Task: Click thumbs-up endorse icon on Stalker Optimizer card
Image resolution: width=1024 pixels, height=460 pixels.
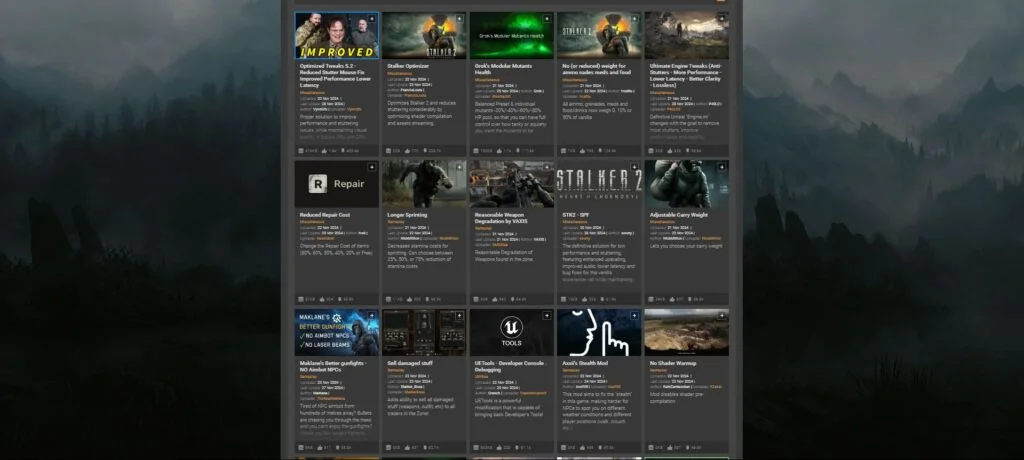Action: 409,151
